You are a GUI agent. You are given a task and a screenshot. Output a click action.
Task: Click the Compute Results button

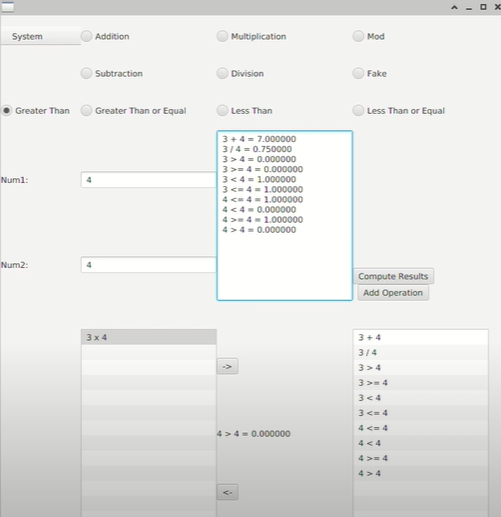(x=393, y=276)
